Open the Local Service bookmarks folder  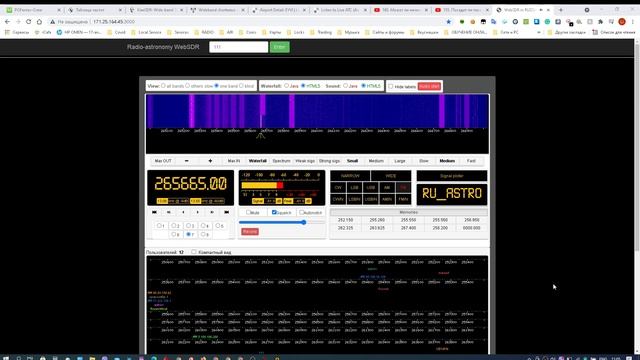point(146,32)
